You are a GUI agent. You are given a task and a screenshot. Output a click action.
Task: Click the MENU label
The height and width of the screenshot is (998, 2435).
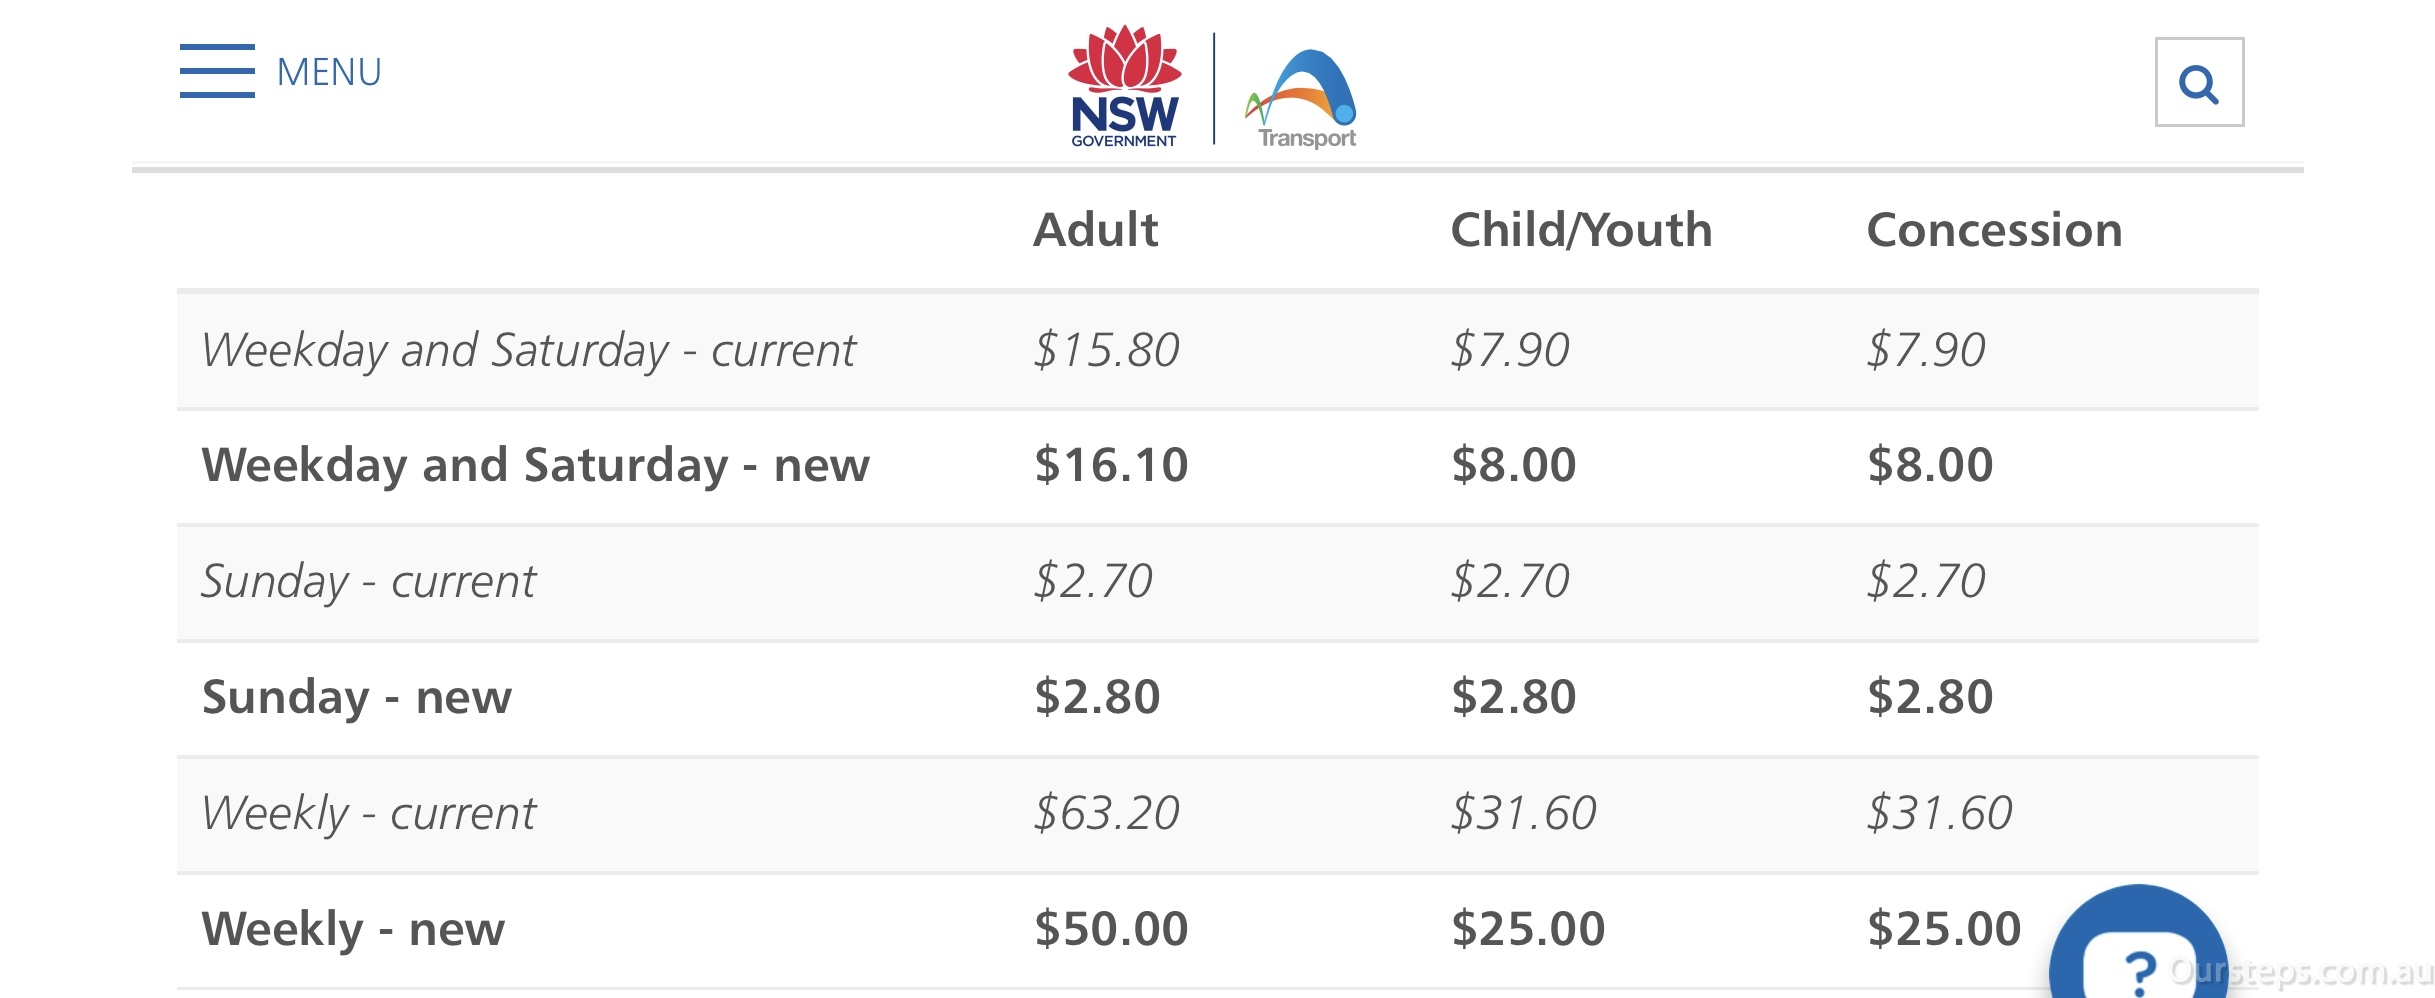click(329, 72)
